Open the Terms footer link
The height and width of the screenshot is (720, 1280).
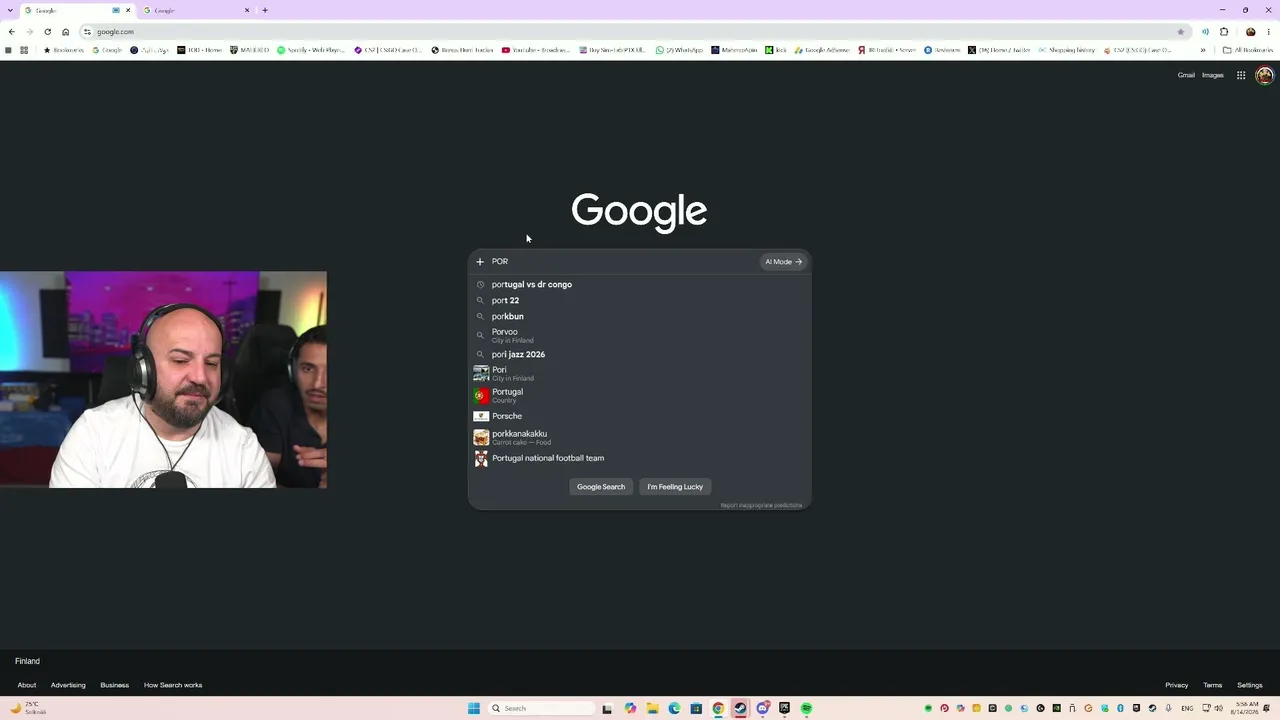(1213, 685)
